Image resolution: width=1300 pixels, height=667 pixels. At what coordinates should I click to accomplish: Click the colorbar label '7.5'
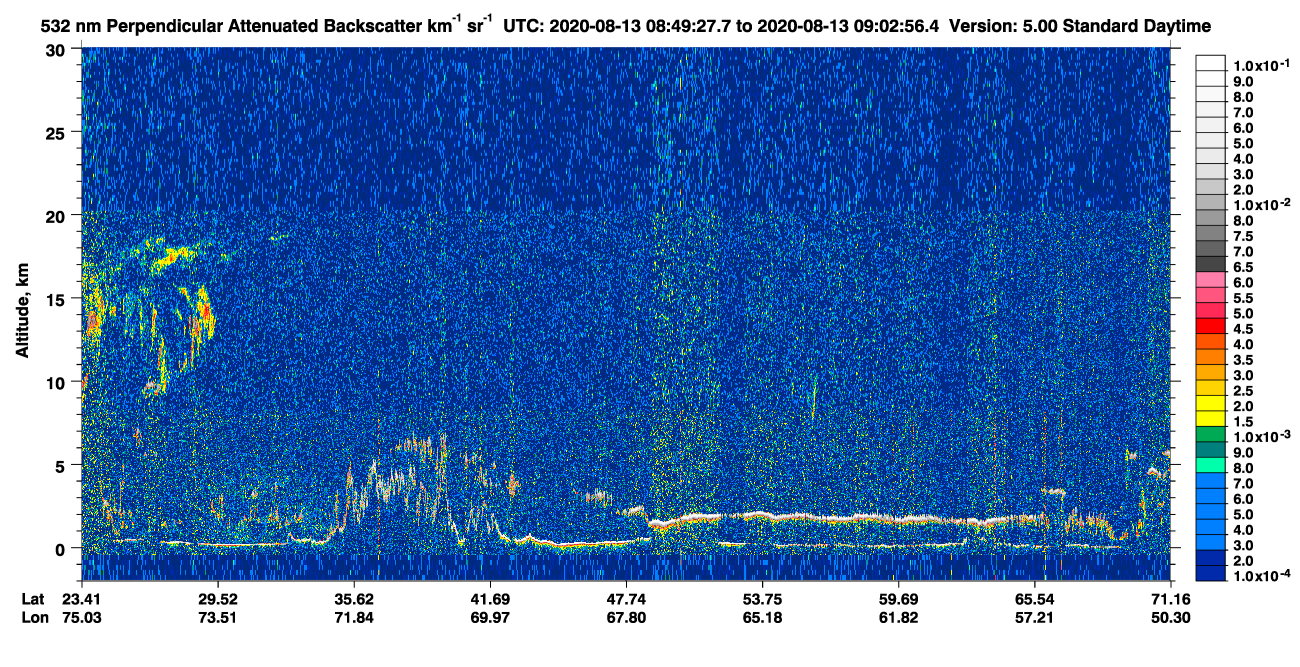(x=1243, y=236)
